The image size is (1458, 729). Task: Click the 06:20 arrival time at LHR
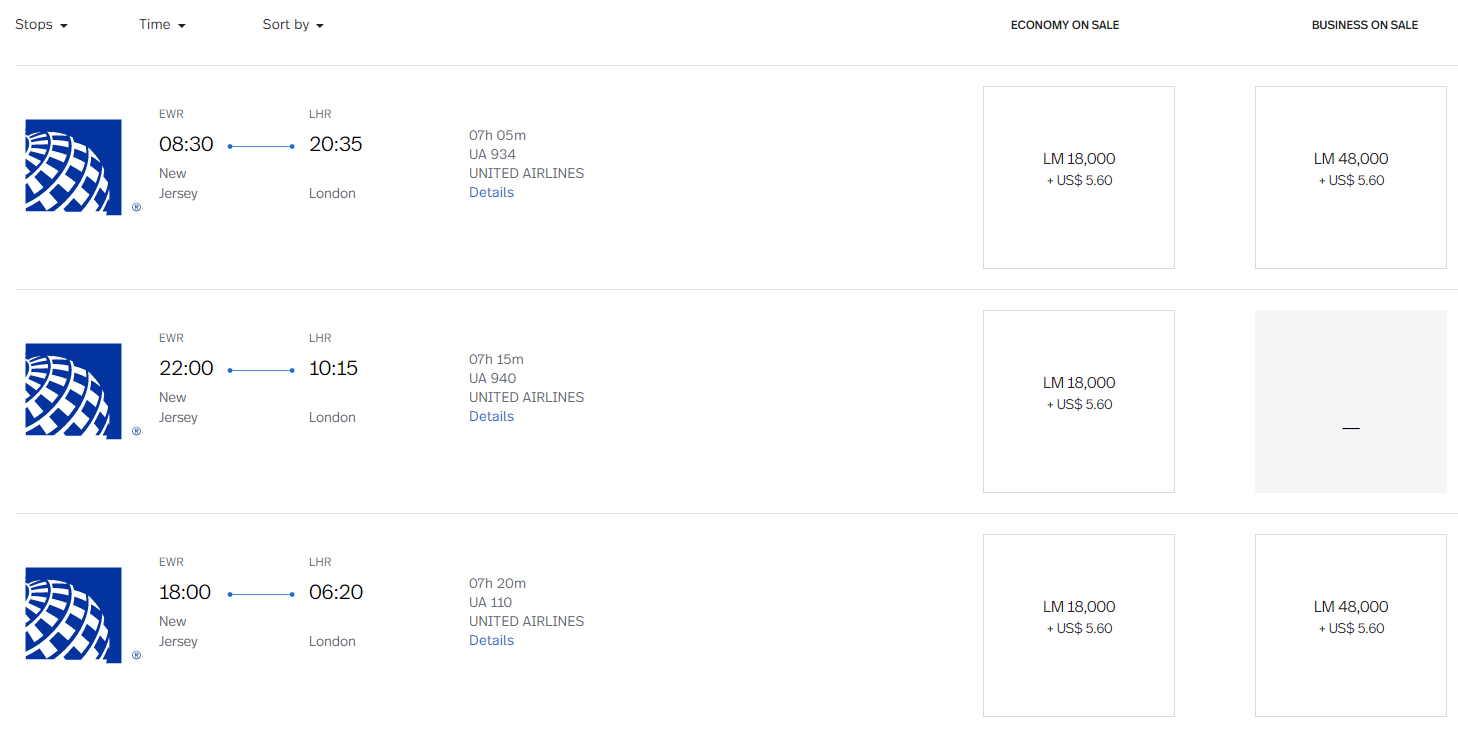click(336, 592)
